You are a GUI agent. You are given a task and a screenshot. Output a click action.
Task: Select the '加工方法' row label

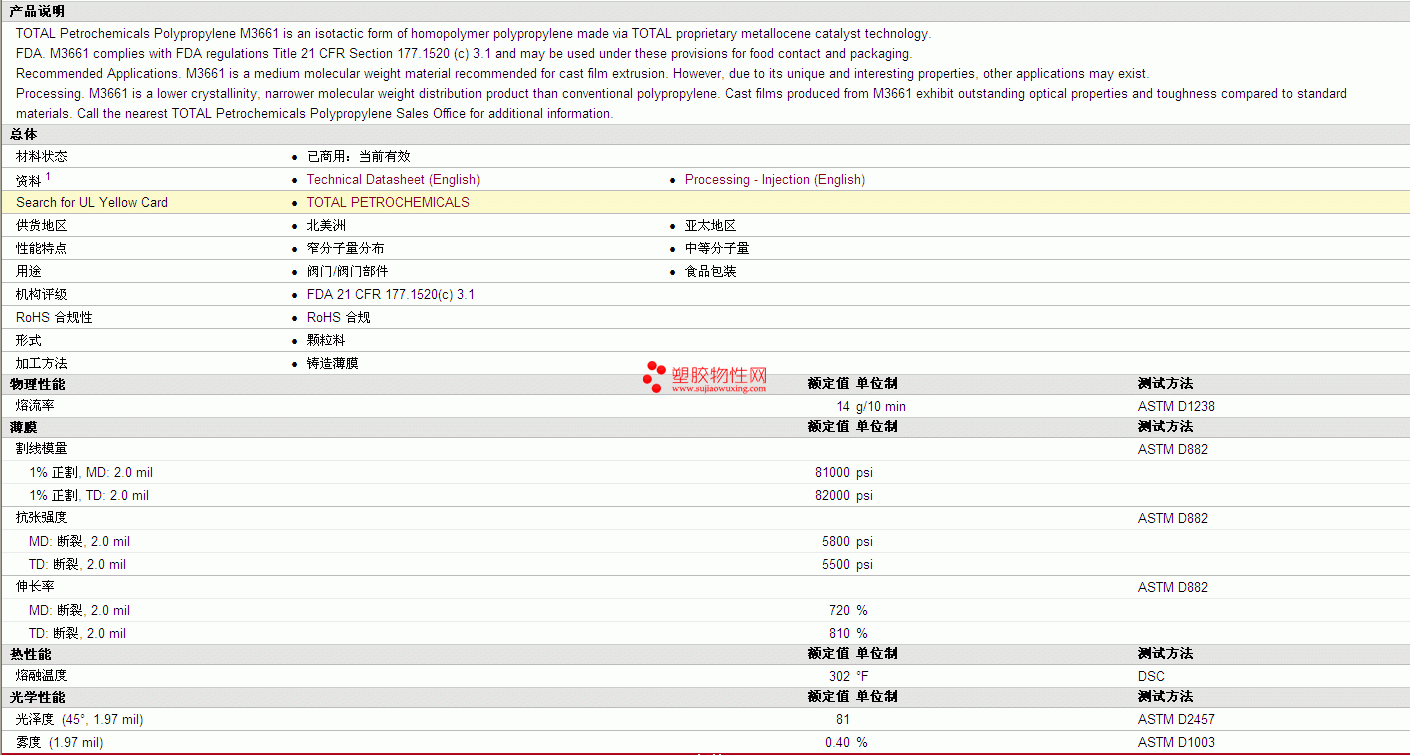[x=42, y=363]
